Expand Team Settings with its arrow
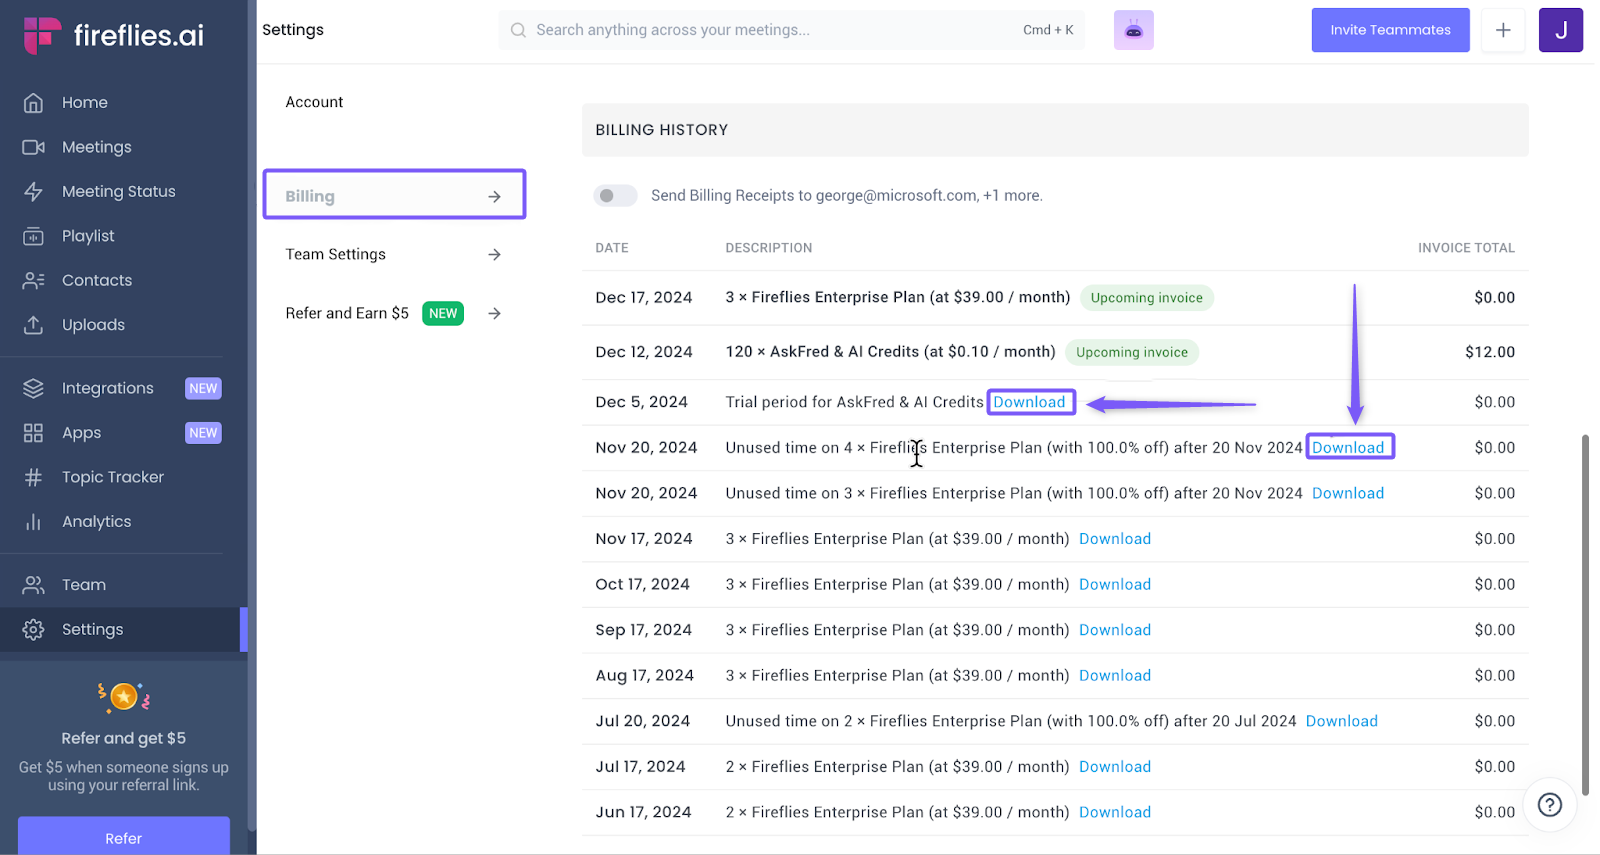Screen dimensions: 1600x855 coord(494,255)
